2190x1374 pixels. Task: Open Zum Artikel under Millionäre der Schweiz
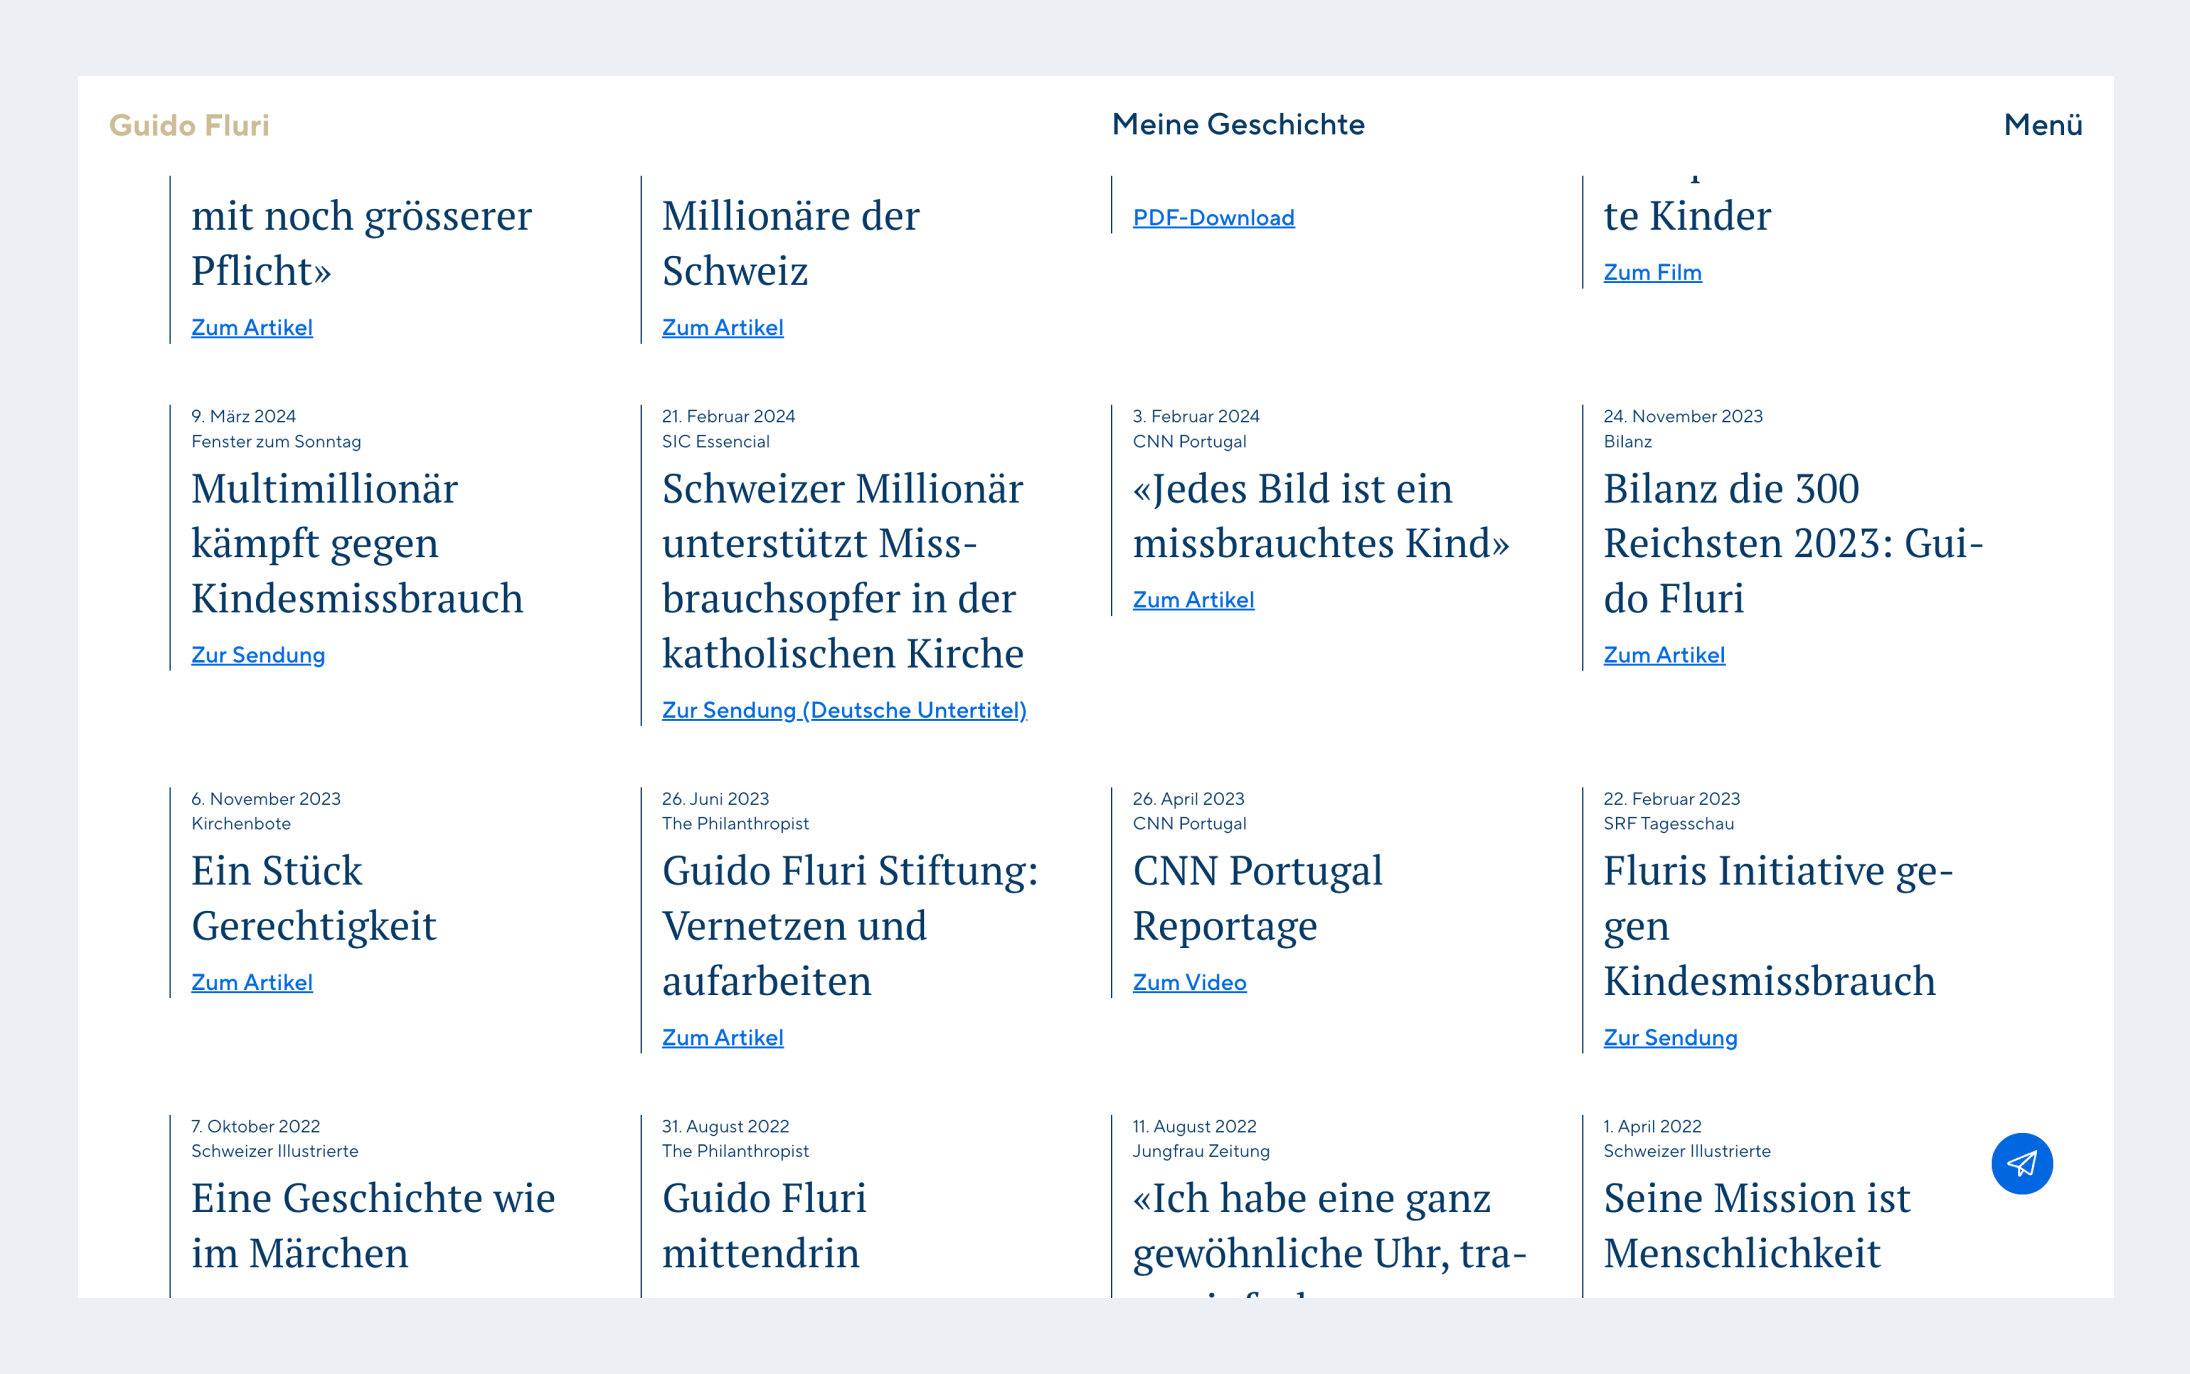722,327
